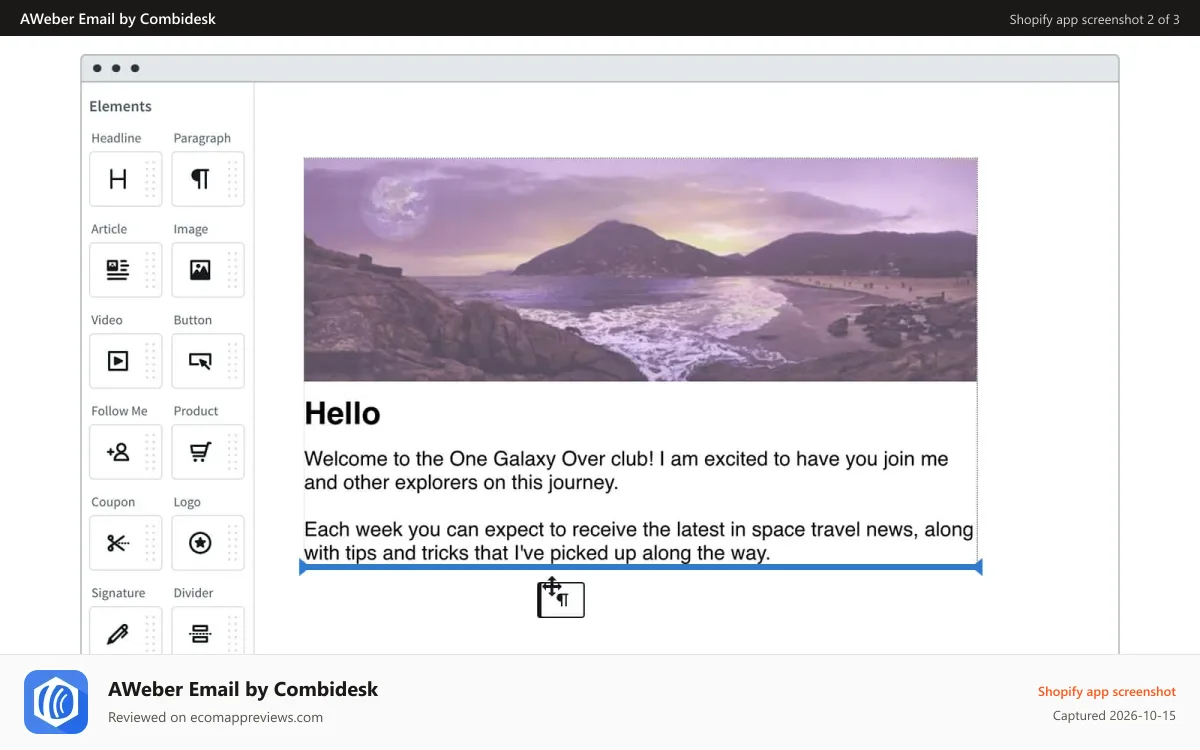Select the Headline element icon
The height and width of the screenshot is (750, 1200).
tap(118, 179)
